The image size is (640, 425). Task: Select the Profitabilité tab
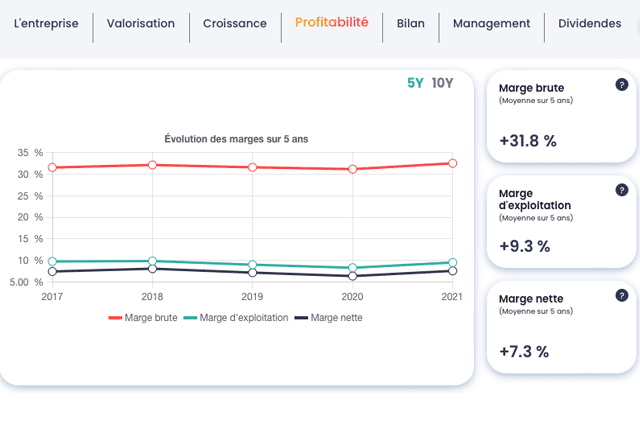(331, 22)
